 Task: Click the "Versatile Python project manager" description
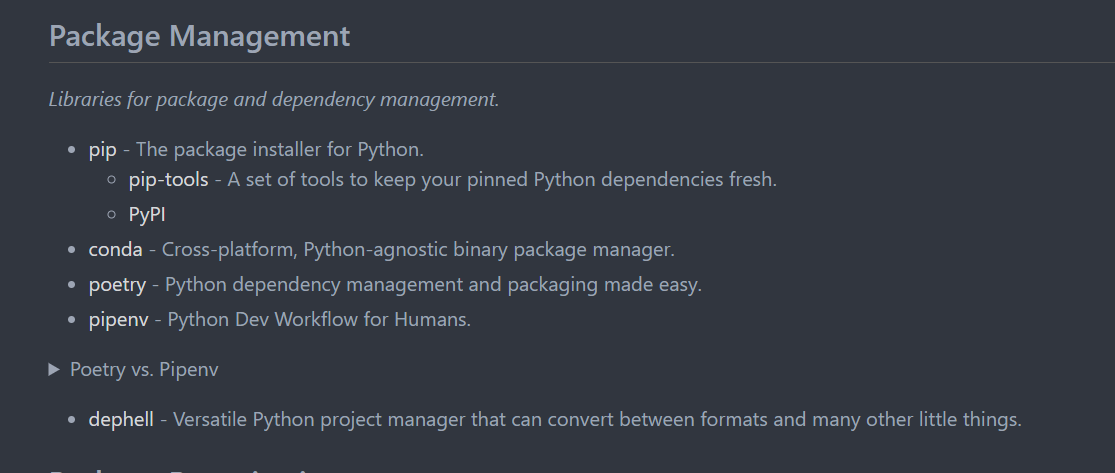point(597,420)
